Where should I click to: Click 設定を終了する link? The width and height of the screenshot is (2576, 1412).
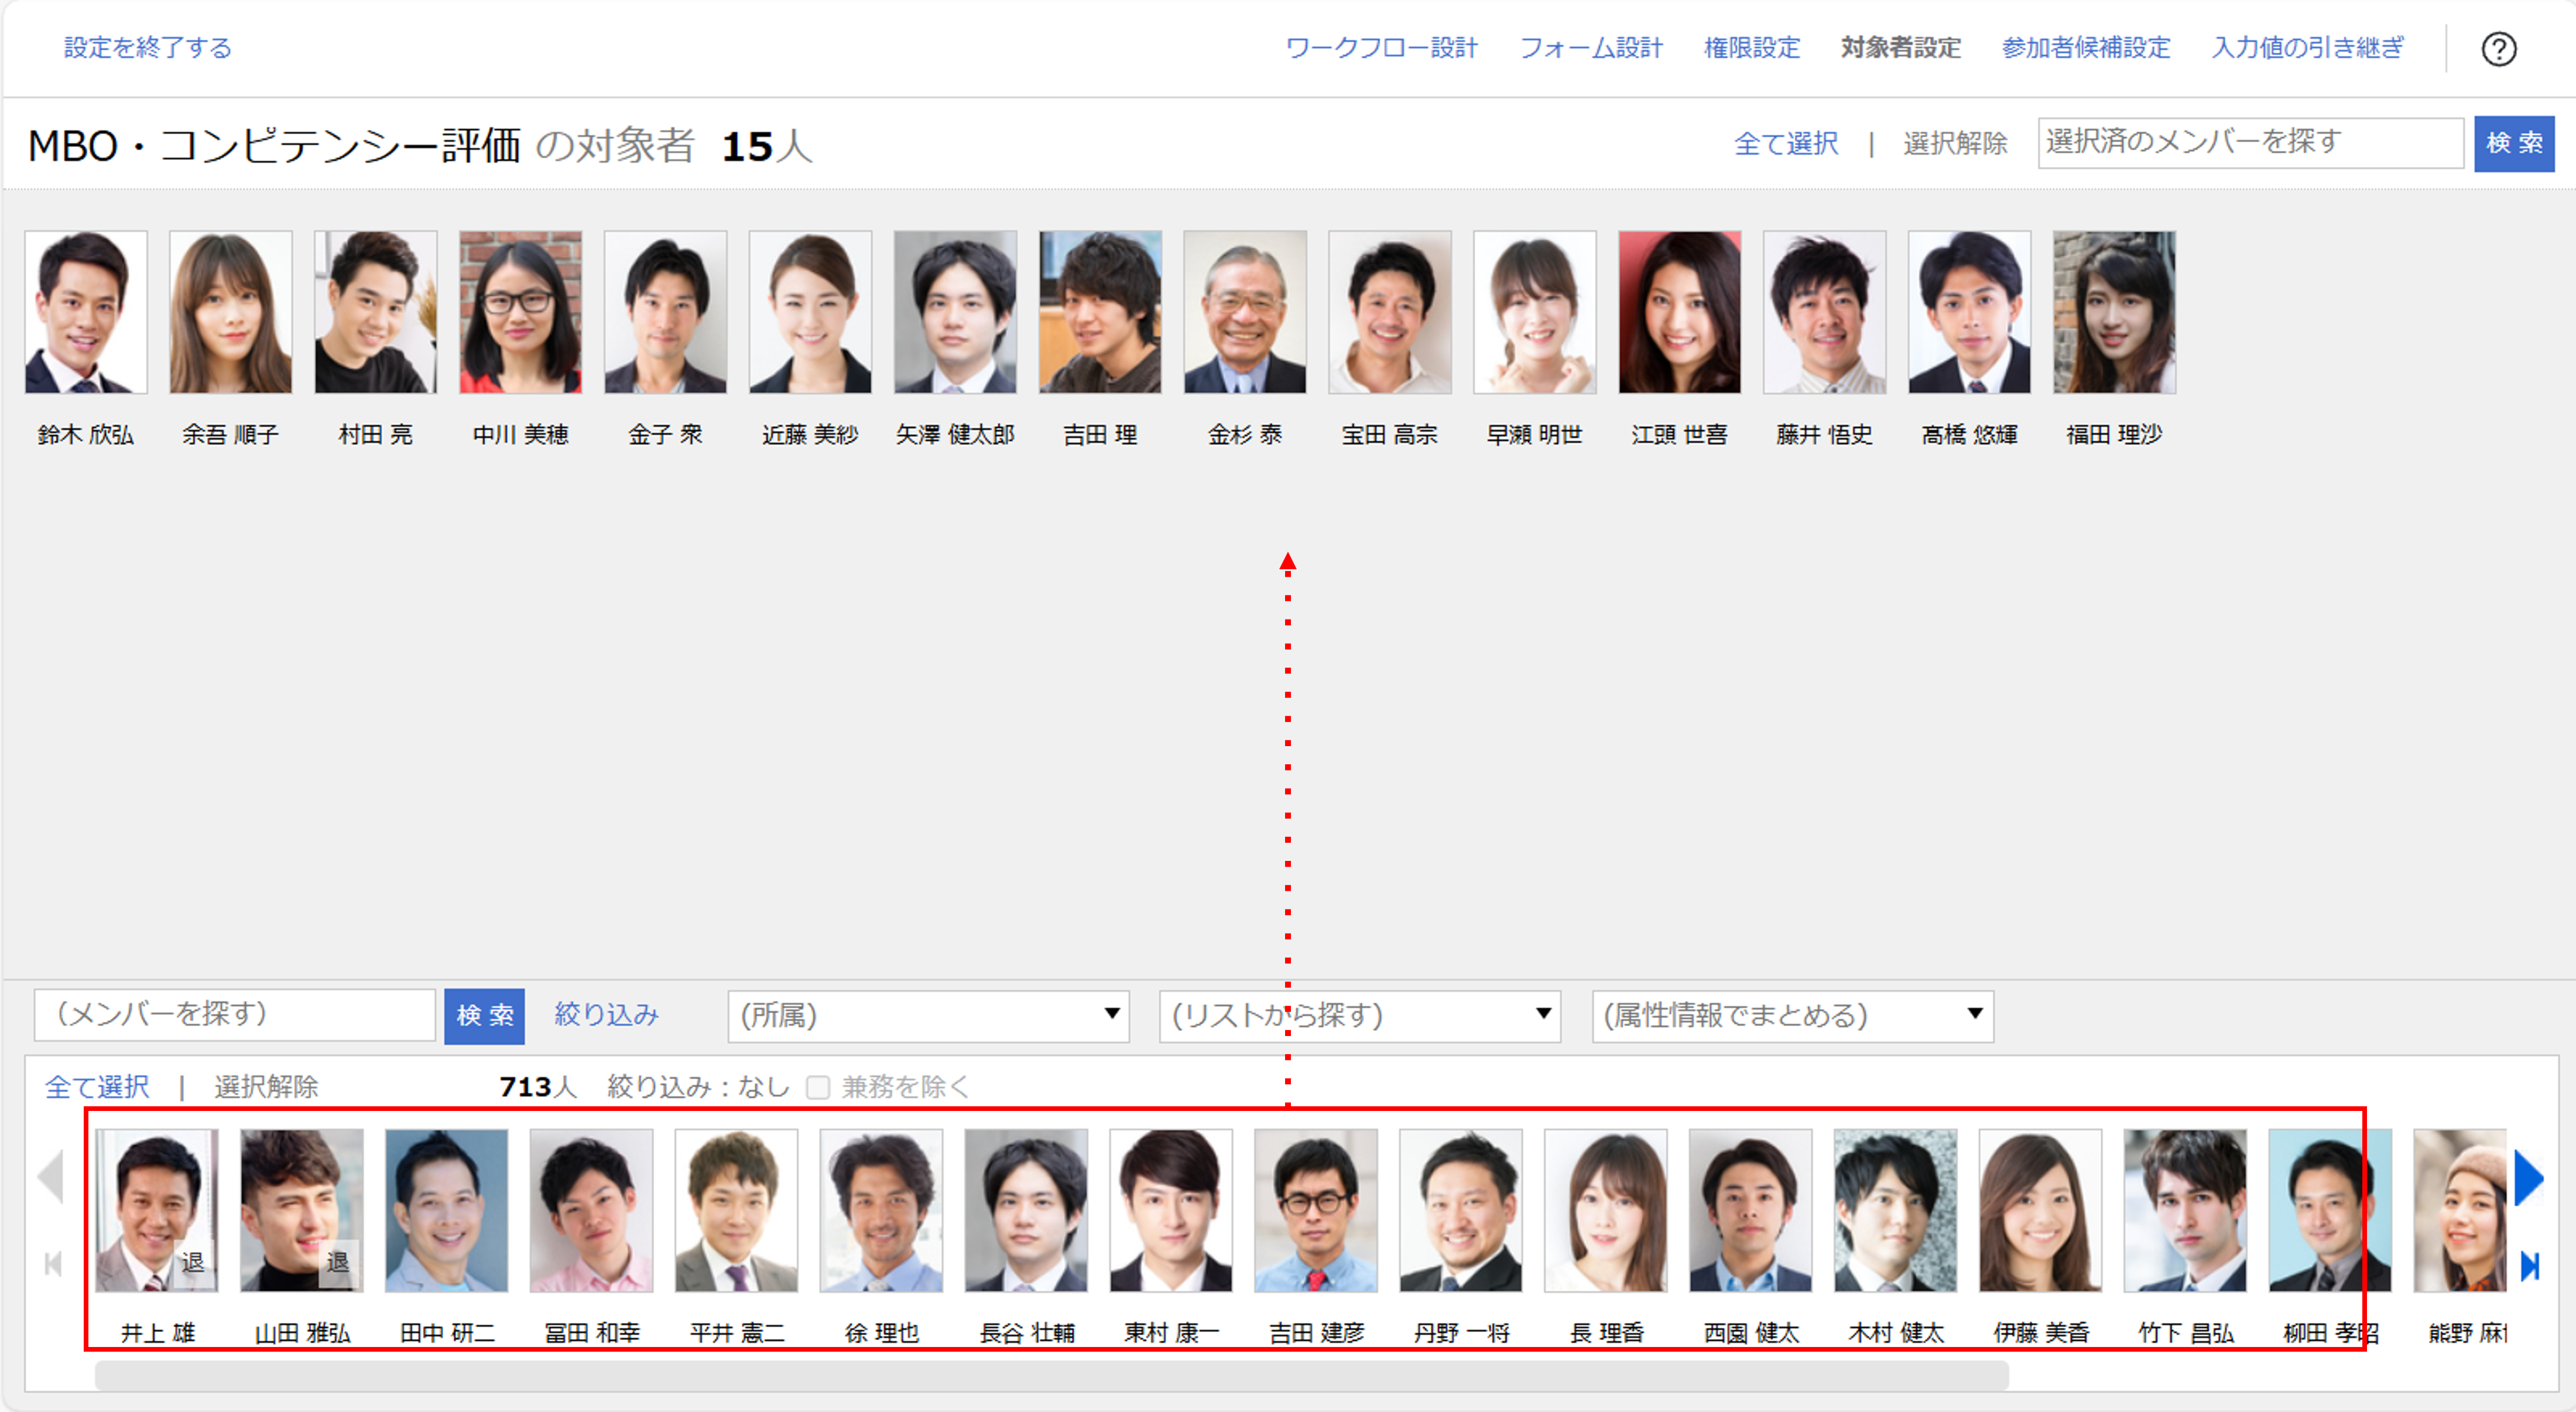(x=147, y=48)
